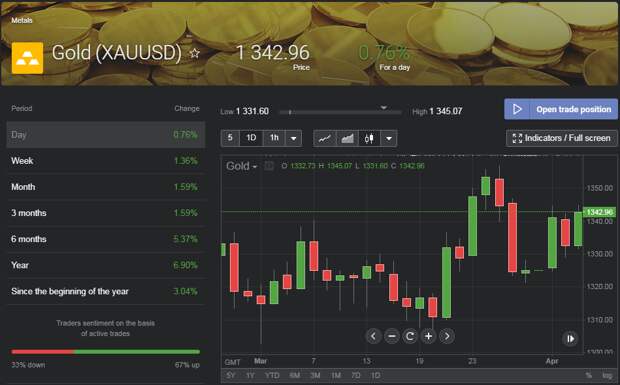Toggle log scale on the chart
620x385 pixels.
pos(607,375)
